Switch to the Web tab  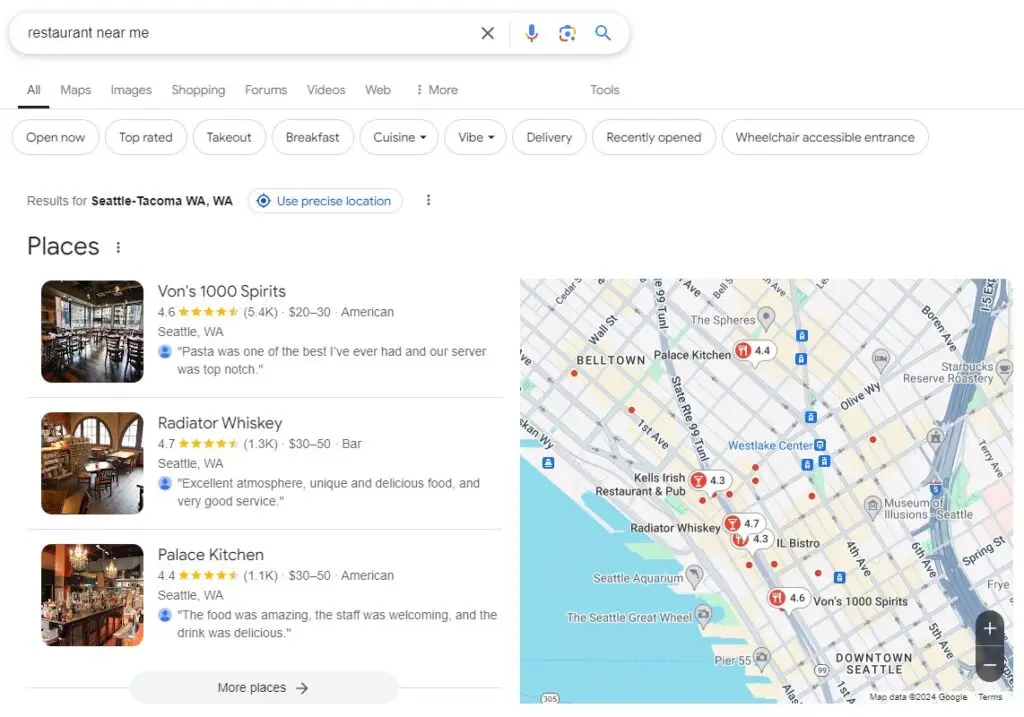click(377, 90)
